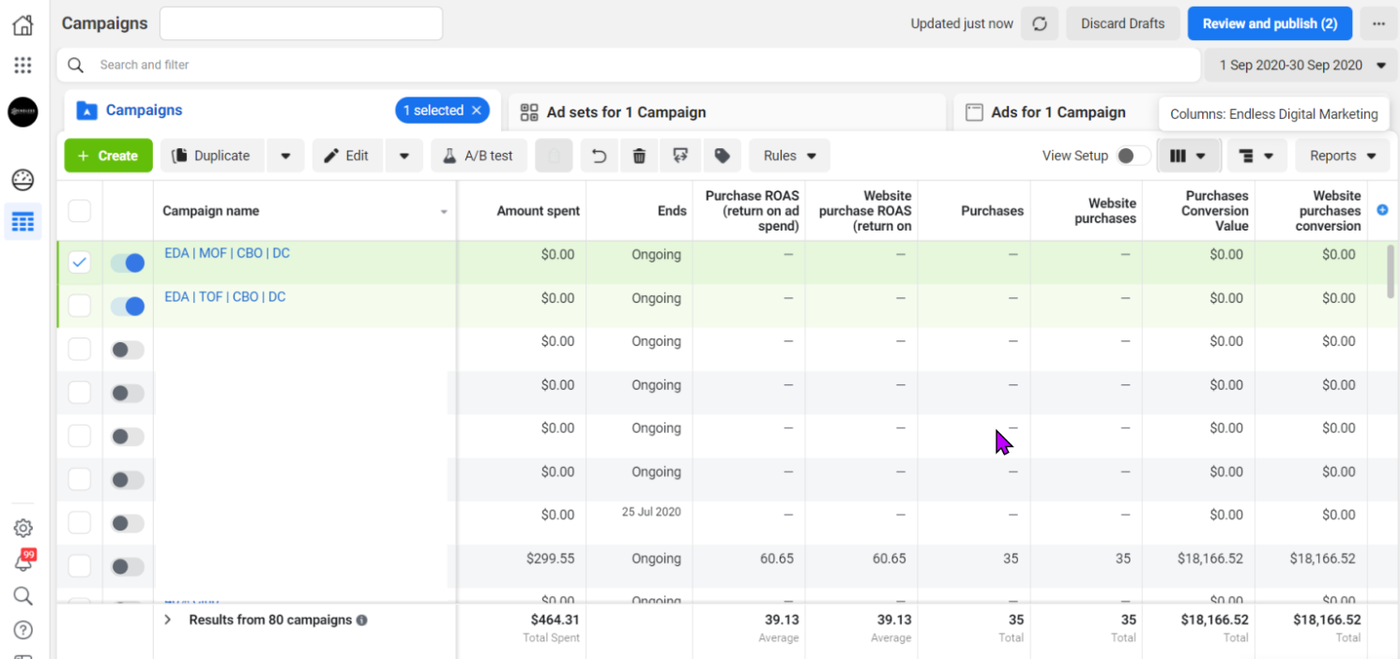This screenshot has height=659, width=1400.
Task: Open the Edit dropdown arrow
Action: click(404, 156)
